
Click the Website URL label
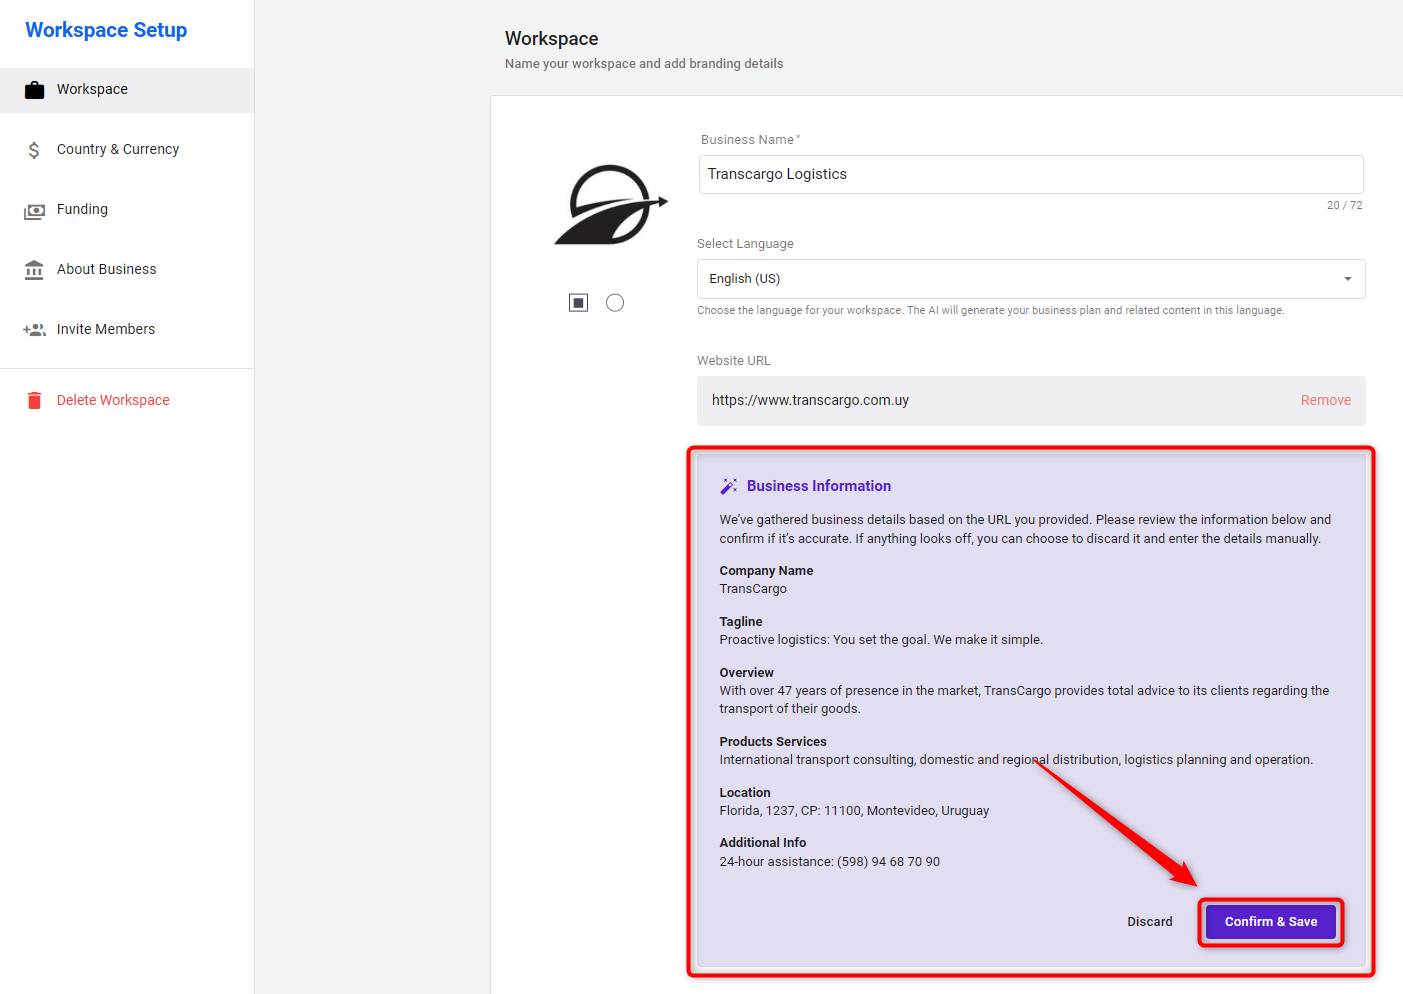click(x=734, y=361)
